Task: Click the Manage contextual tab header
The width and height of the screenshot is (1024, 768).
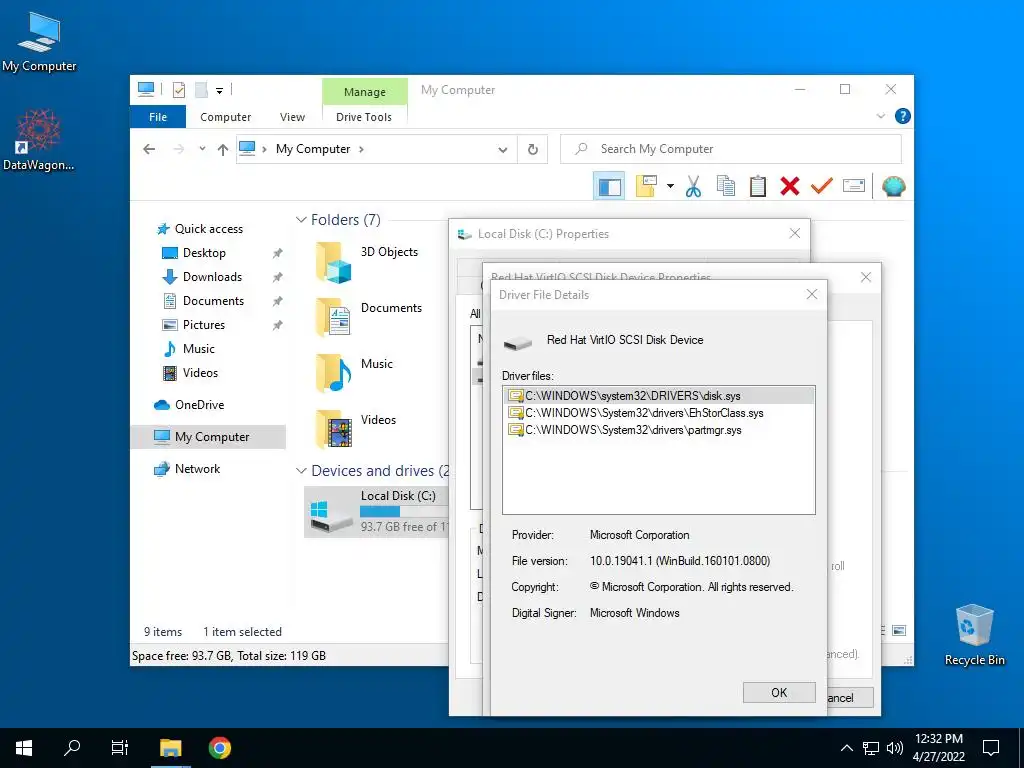Action: pos(364,92)
